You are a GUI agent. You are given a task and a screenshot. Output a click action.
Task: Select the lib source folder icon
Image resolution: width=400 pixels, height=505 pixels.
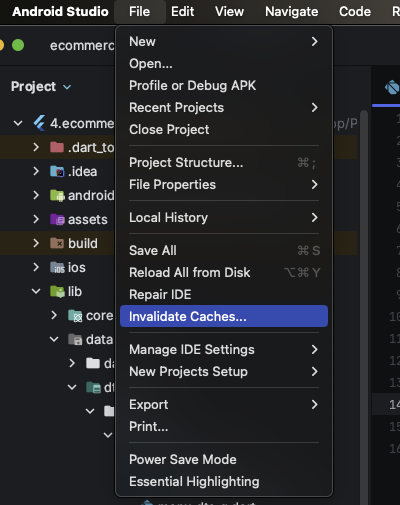coord(57,292)
